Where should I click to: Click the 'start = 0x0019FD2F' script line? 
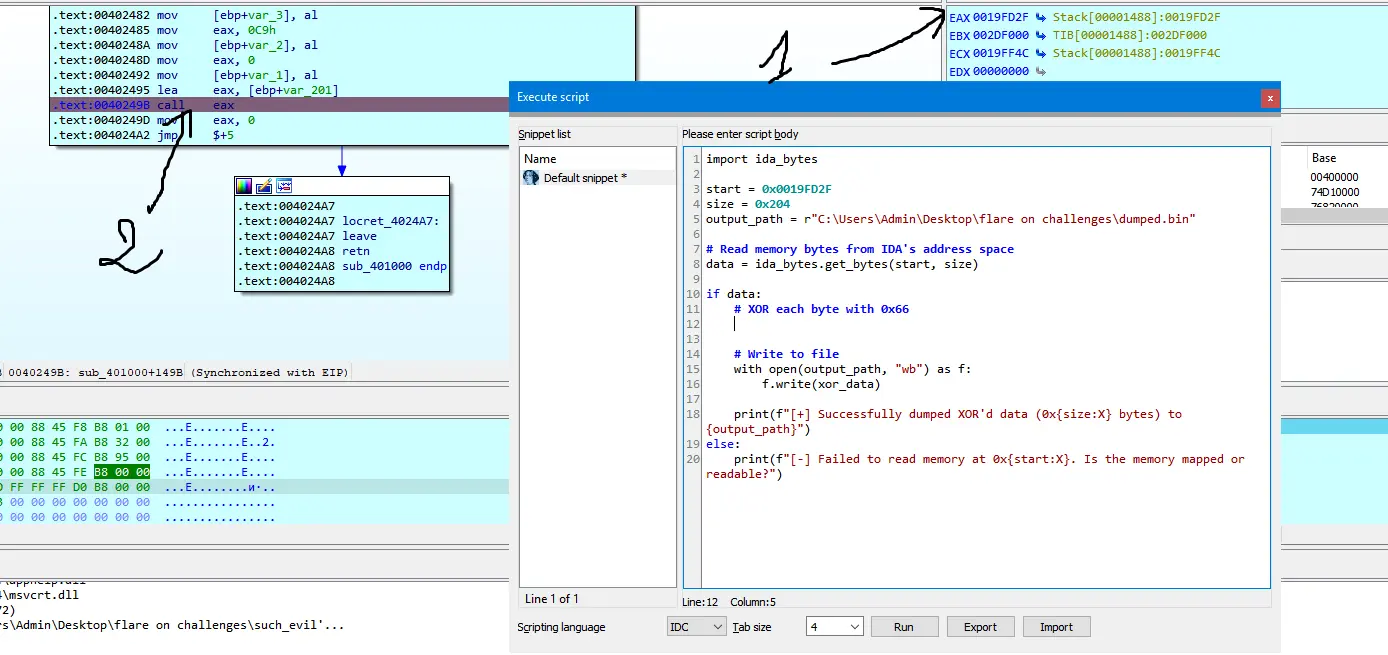[x=768, y=188]
